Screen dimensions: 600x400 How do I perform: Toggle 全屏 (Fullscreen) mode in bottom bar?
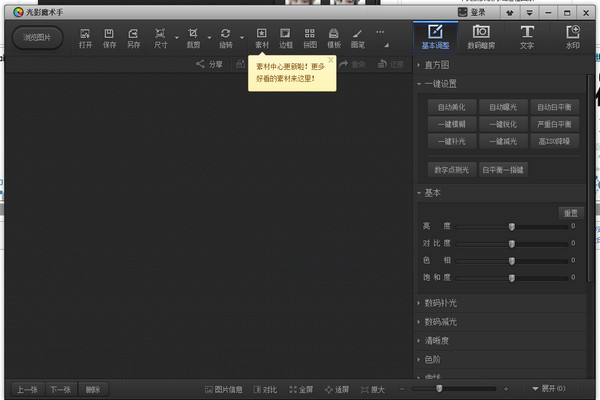click(x=300, y=388)
